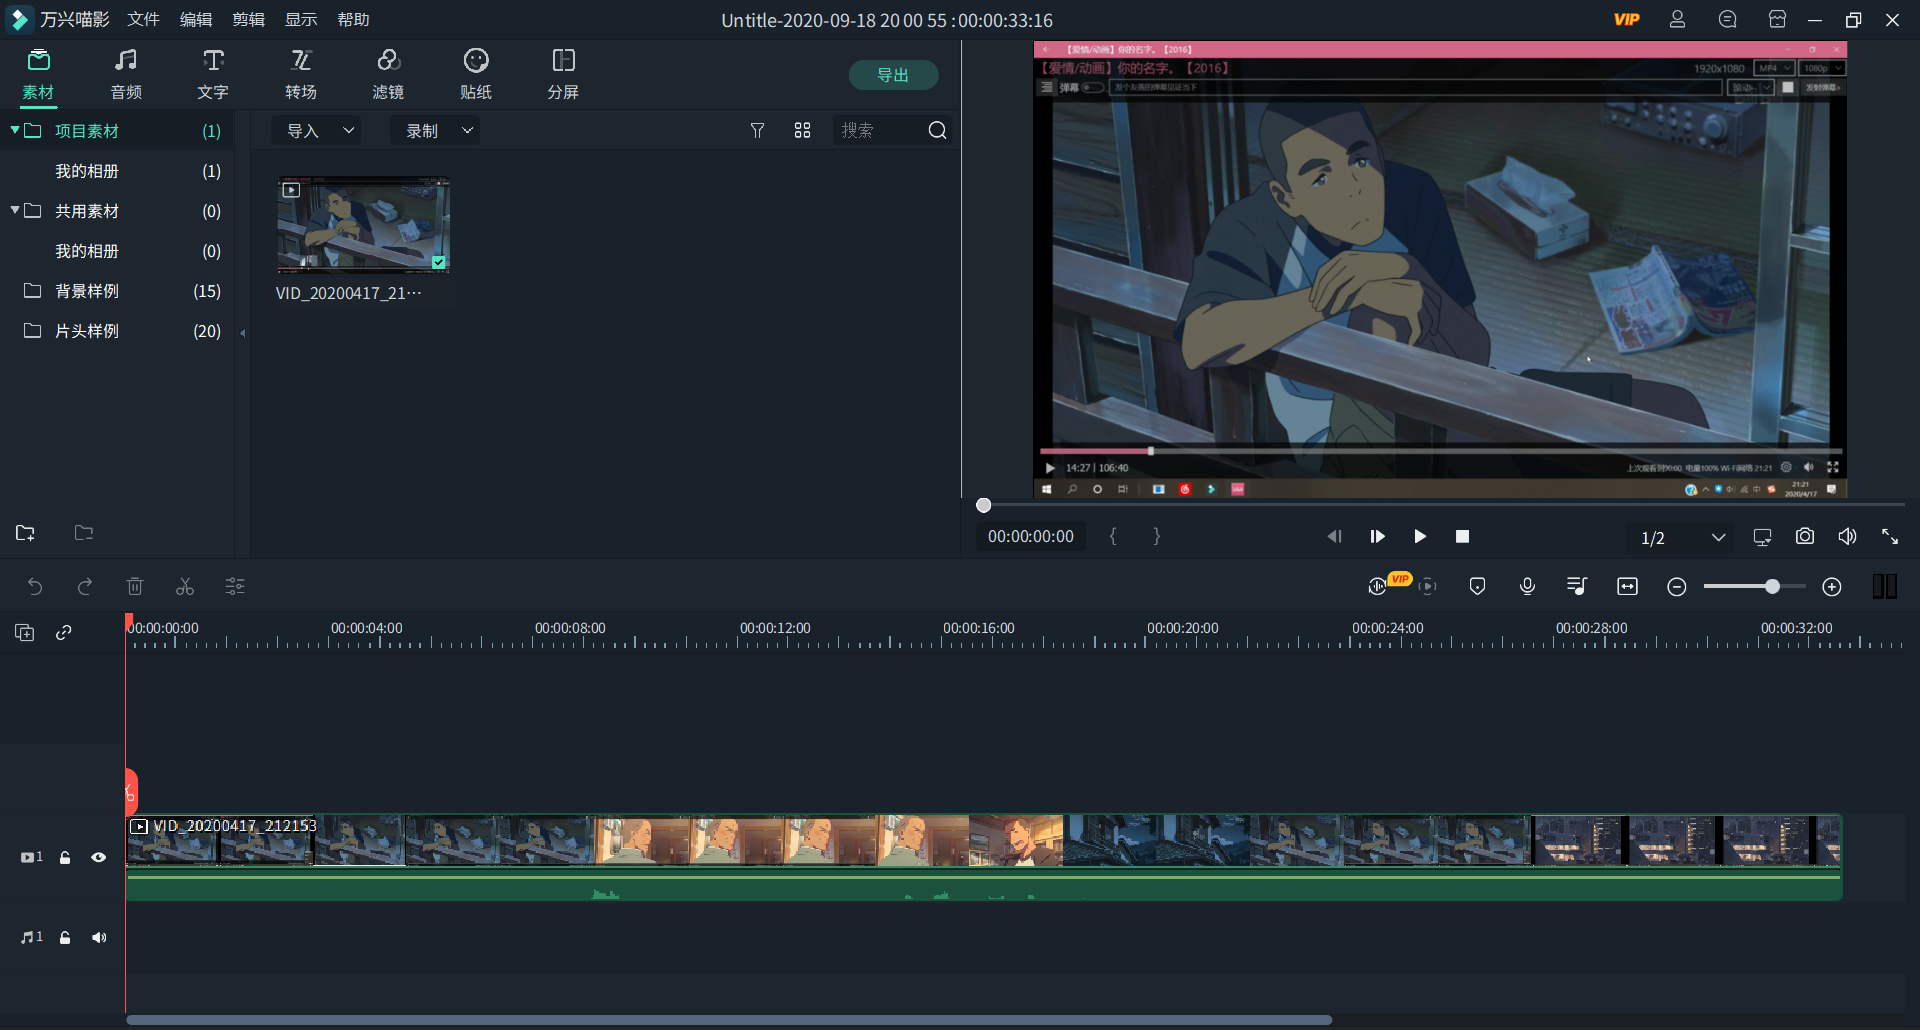Select the VID_20200417 media thumbnail
Image resolution: width=1920 pixels, height=1030 pixels.
click(x=363, y=225)
